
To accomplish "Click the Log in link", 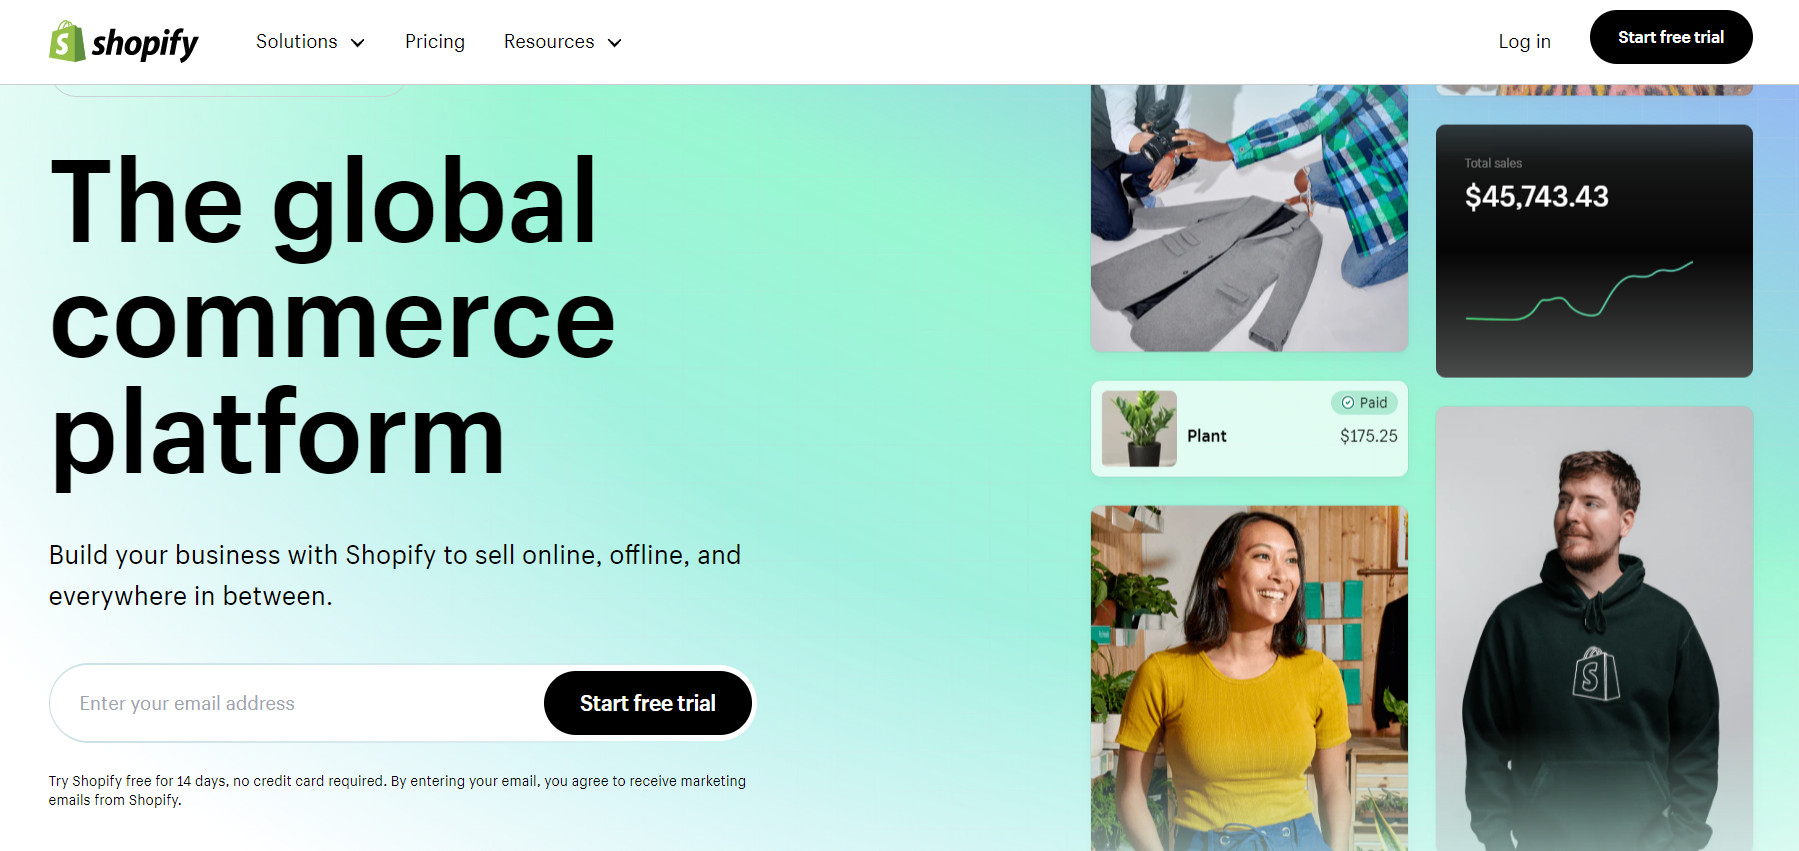I will coord(1524,41).
